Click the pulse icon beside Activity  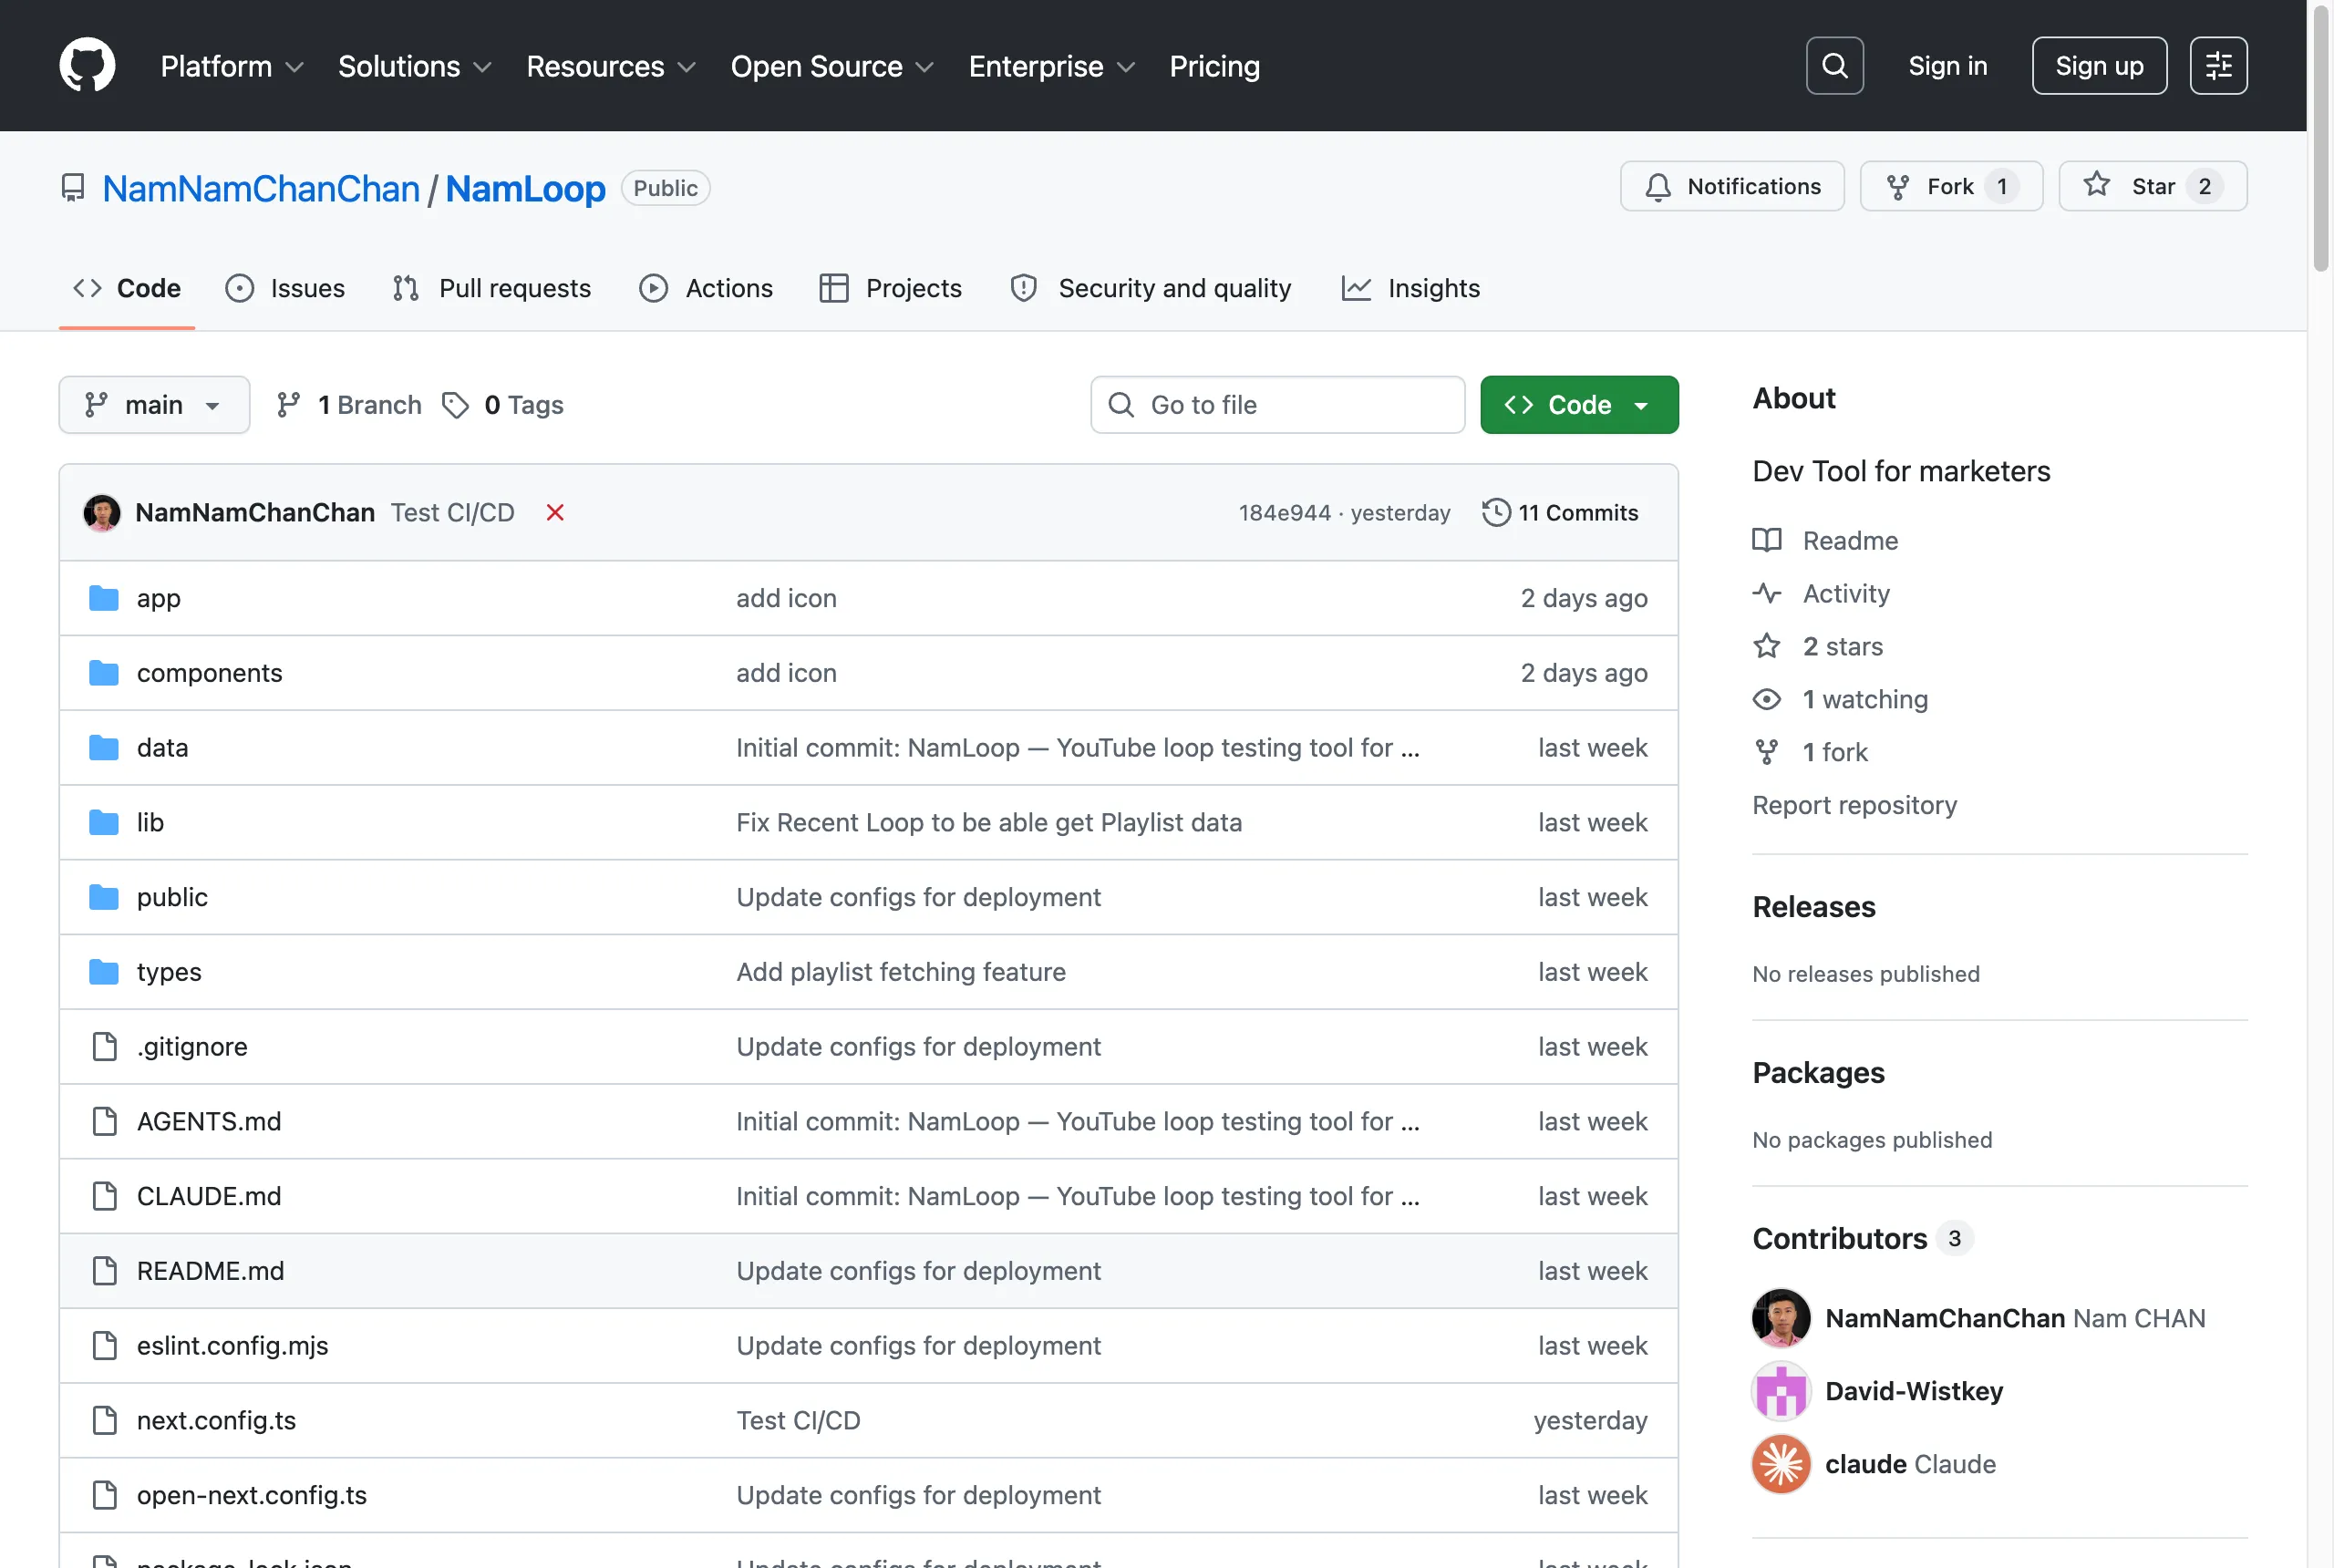pos(1766,594)
